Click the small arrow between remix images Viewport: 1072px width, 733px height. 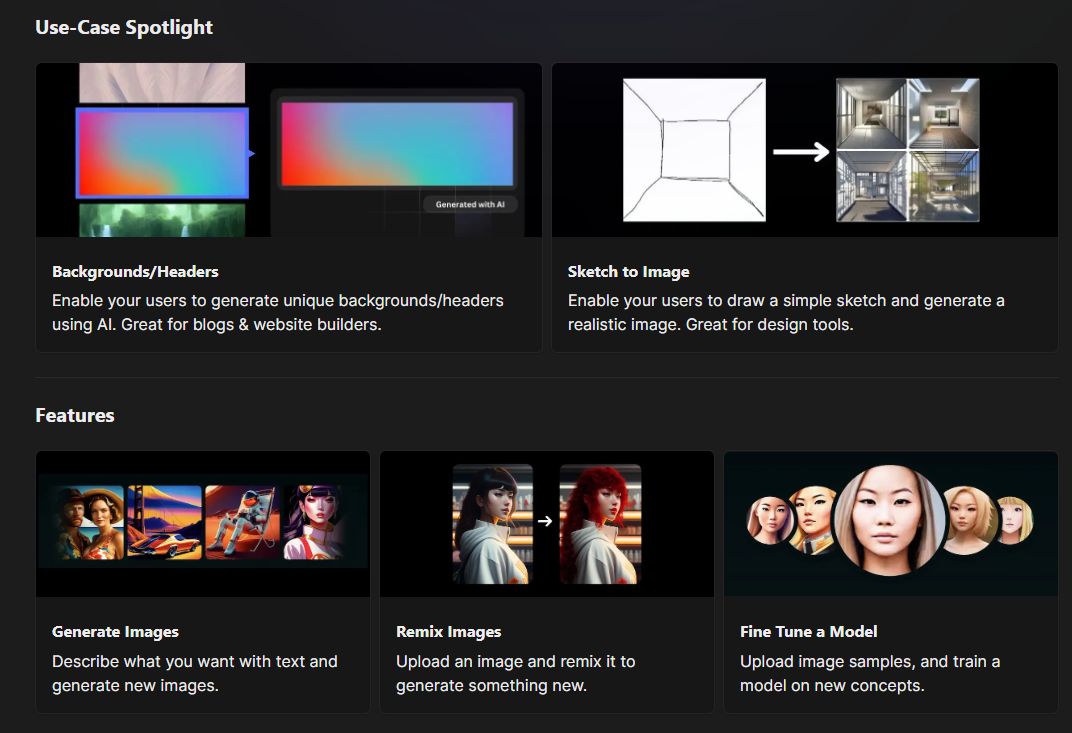[545, 521]
